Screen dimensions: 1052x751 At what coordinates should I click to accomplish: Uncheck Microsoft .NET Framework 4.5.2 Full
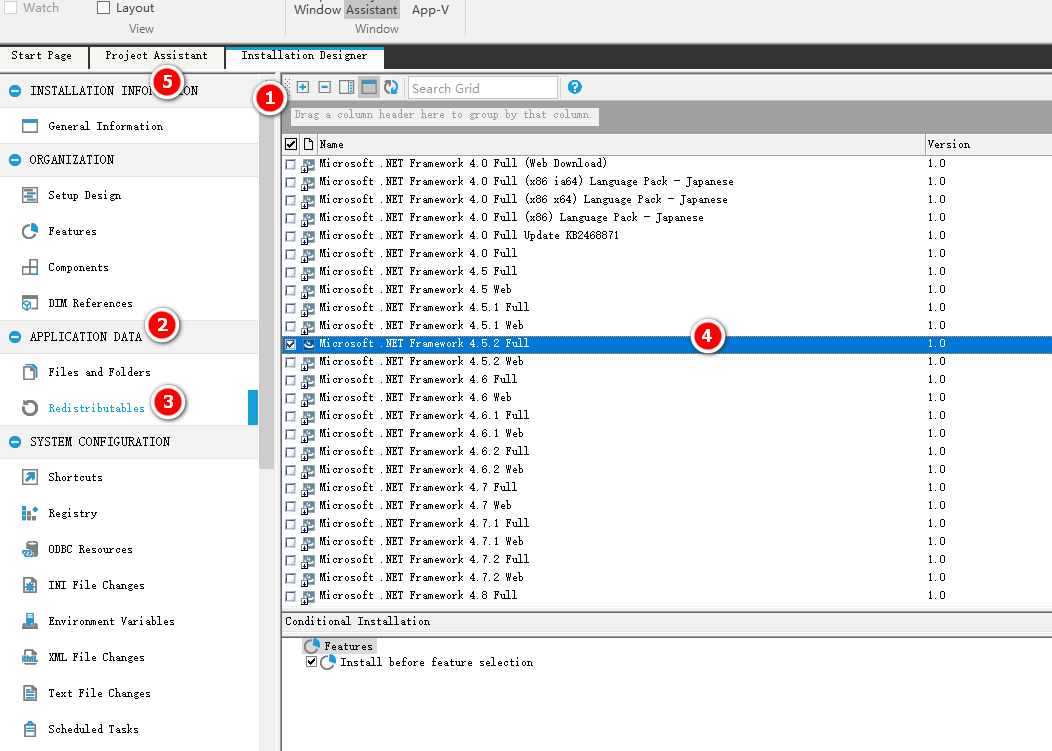[291, 344]
